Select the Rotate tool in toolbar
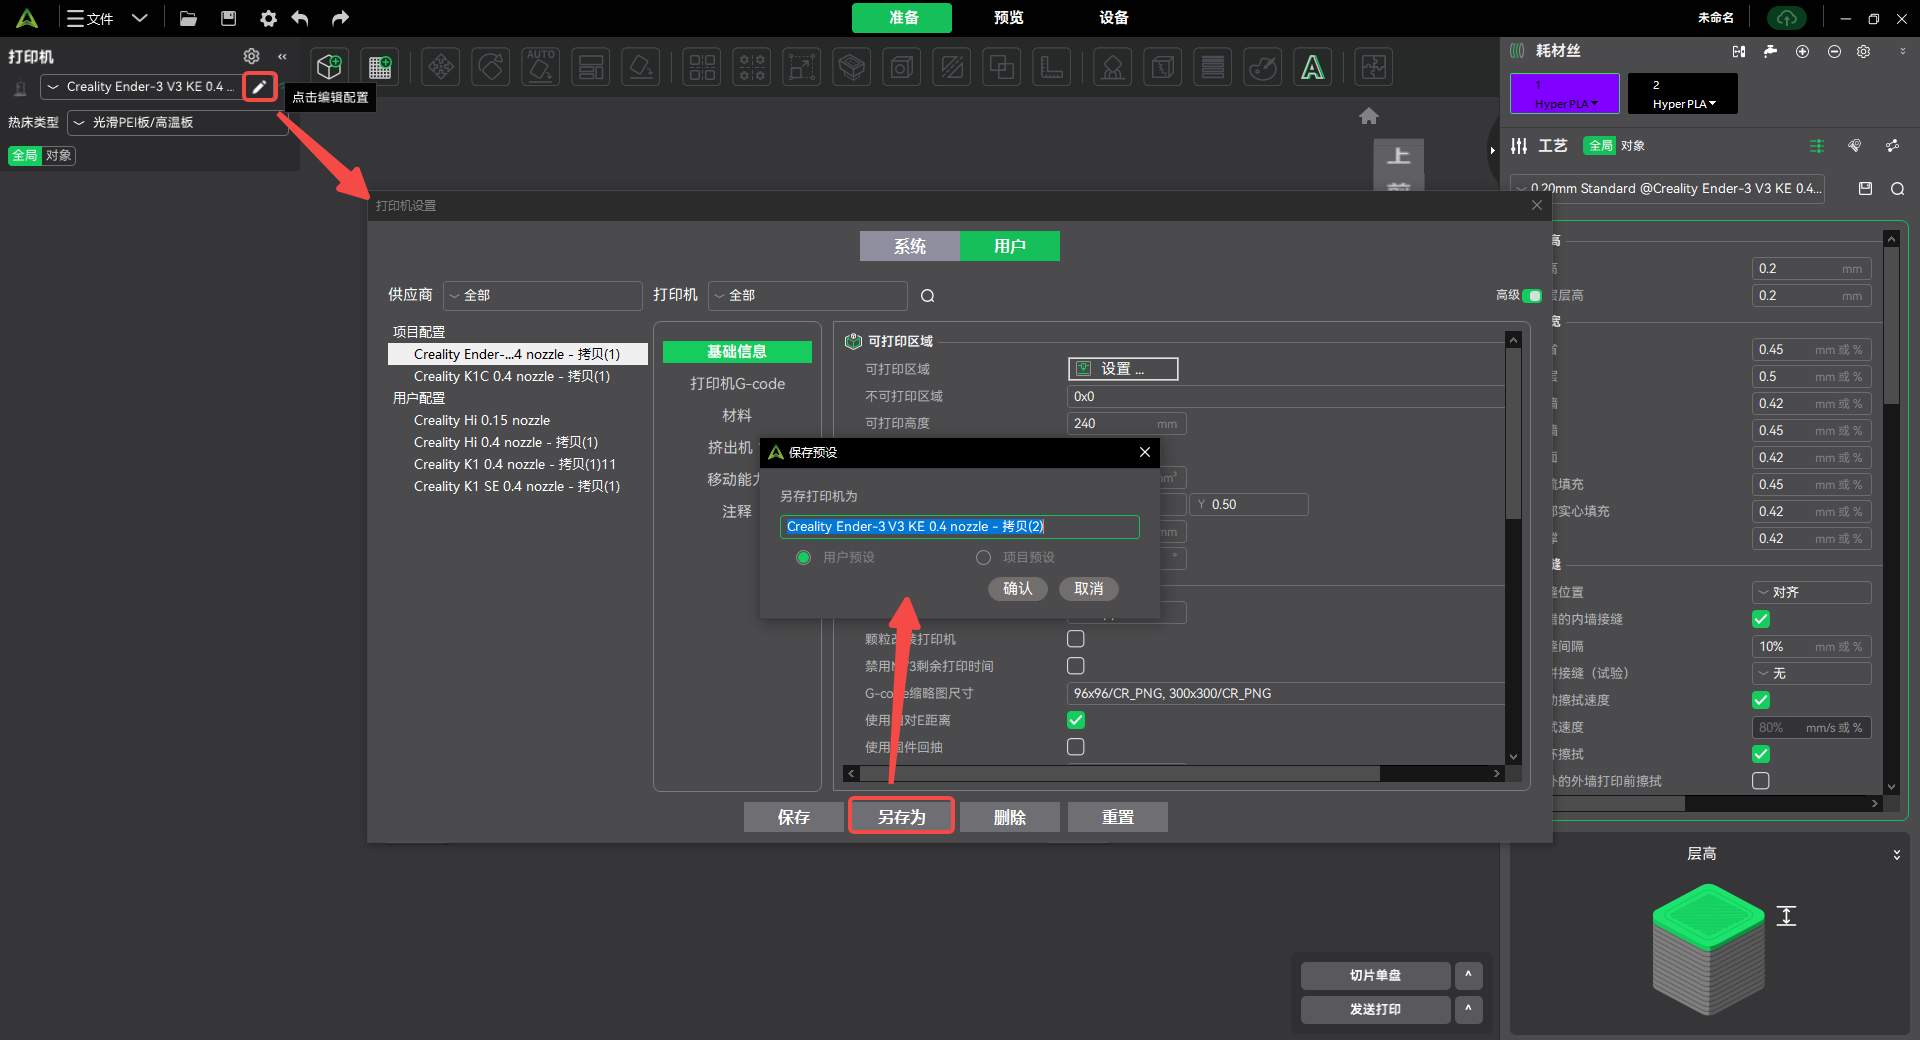Viewport: 1920px width, 1040px height. (x=491, y=67)
